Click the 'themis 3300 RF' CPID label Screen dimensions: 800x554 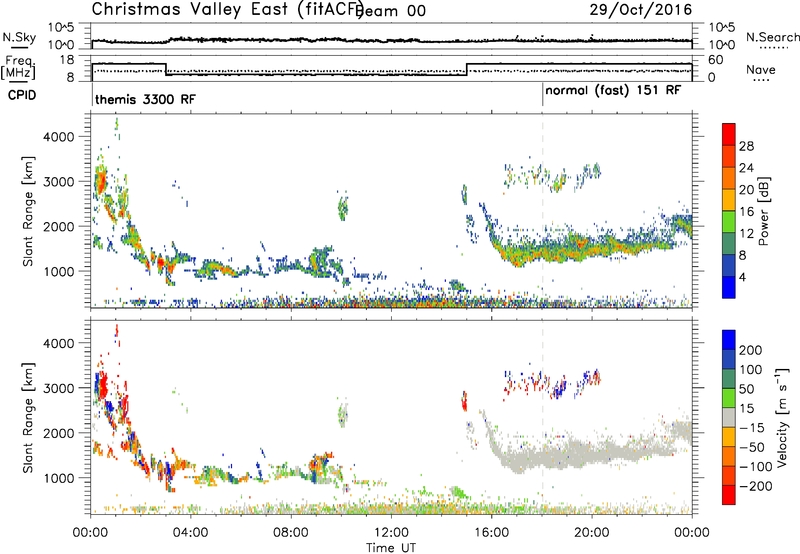(x=145, y=99)
